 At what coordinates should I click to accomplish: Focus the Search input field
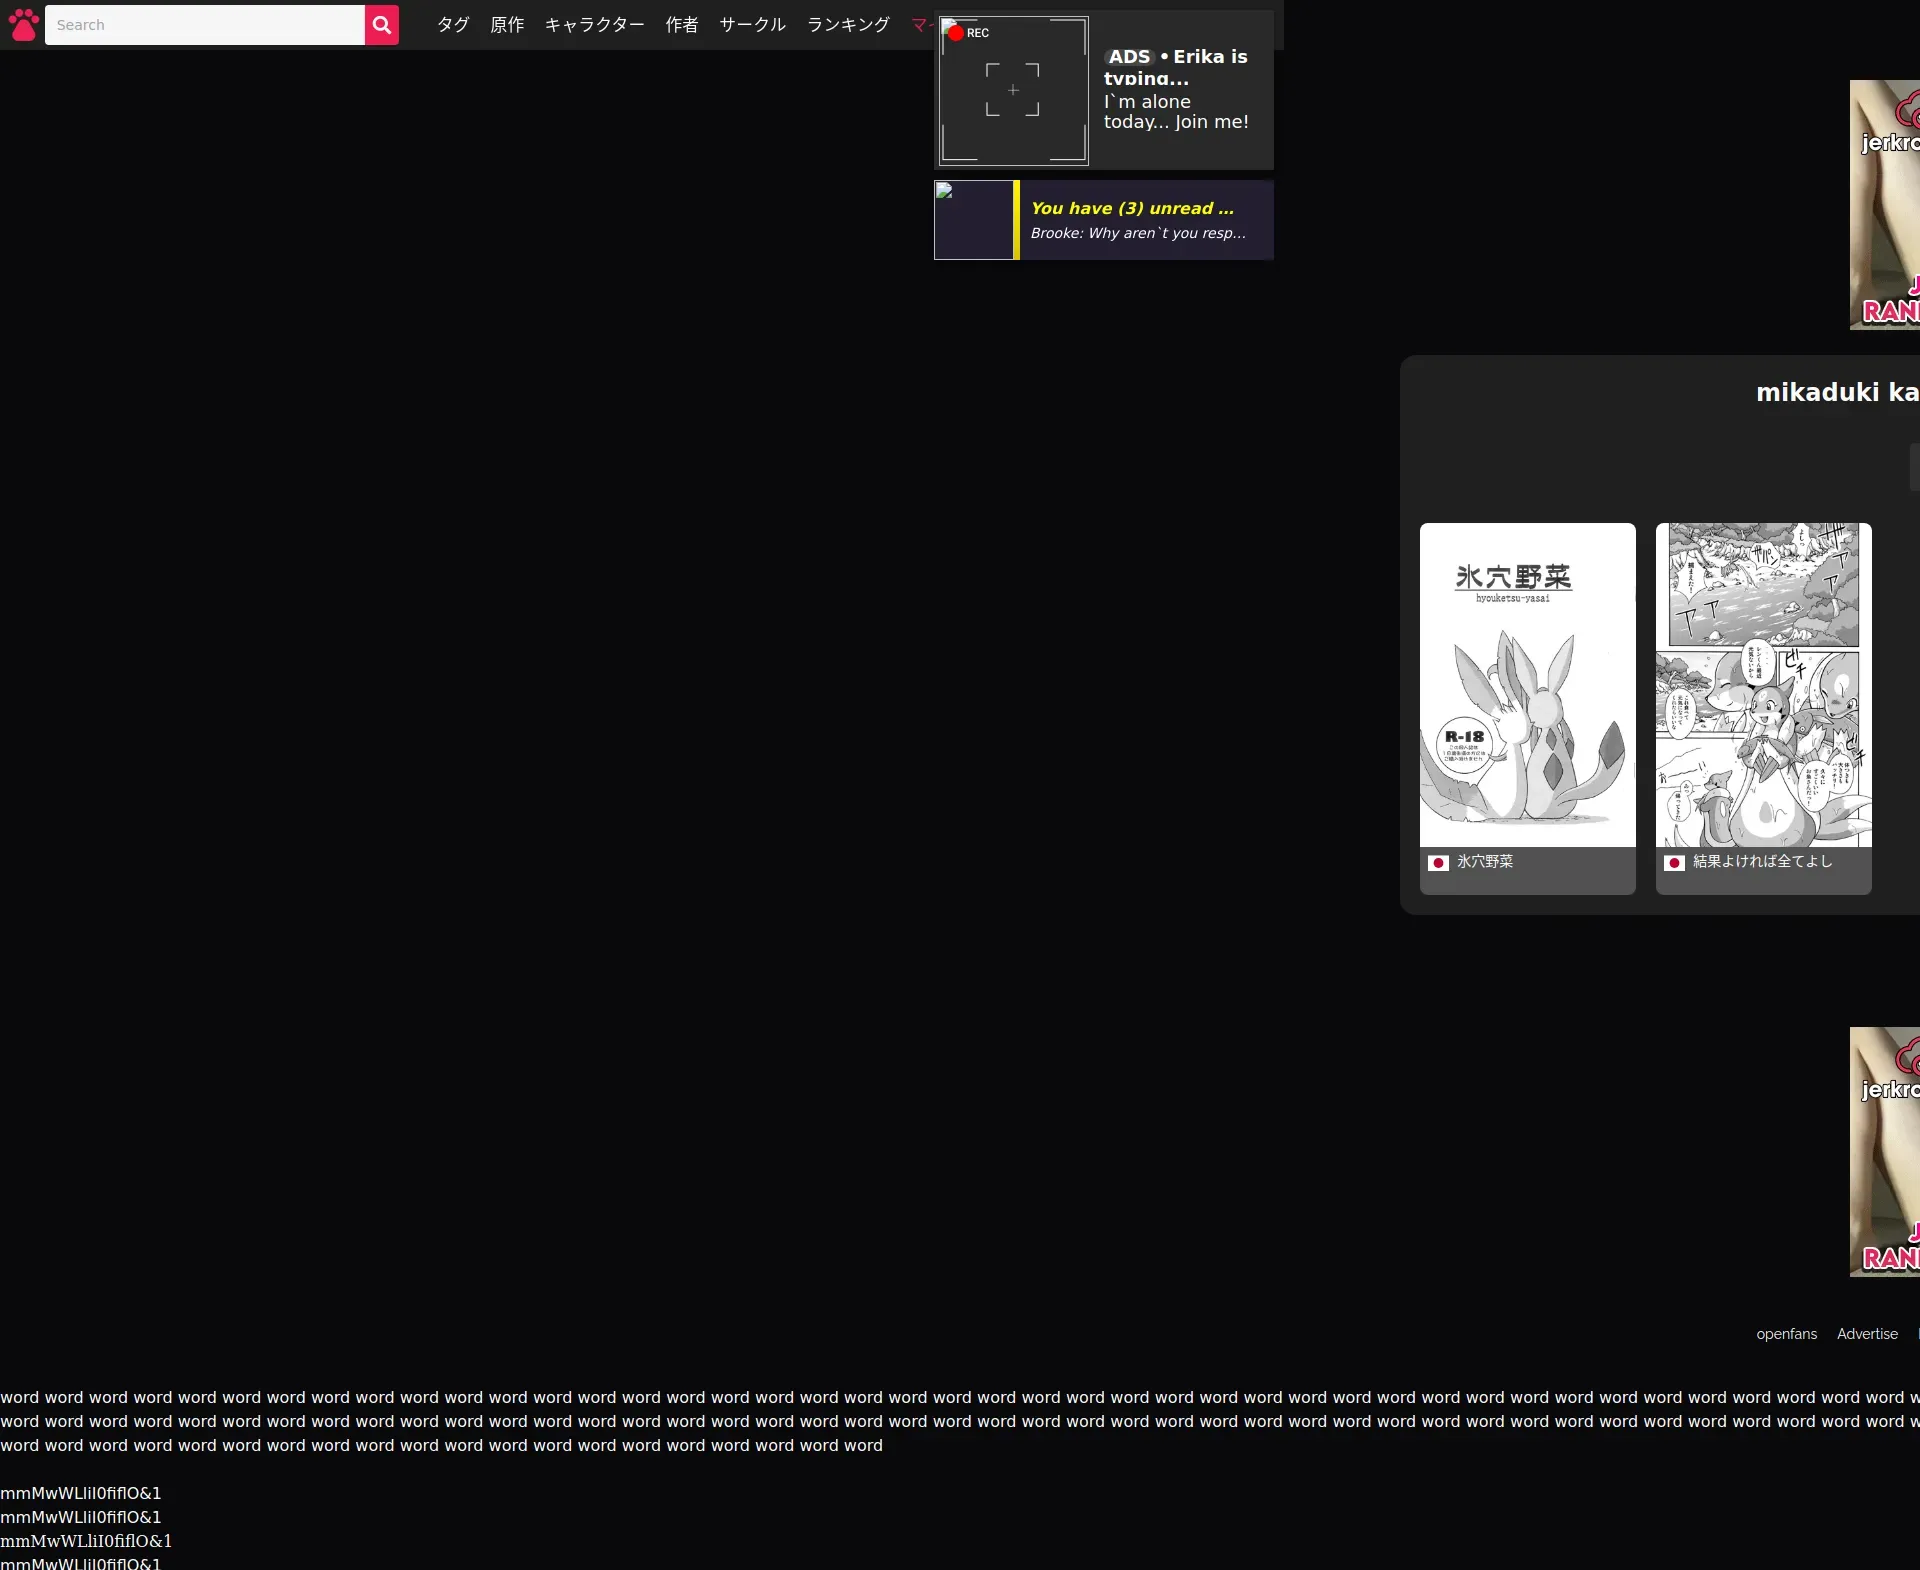[x=205, y=25]
